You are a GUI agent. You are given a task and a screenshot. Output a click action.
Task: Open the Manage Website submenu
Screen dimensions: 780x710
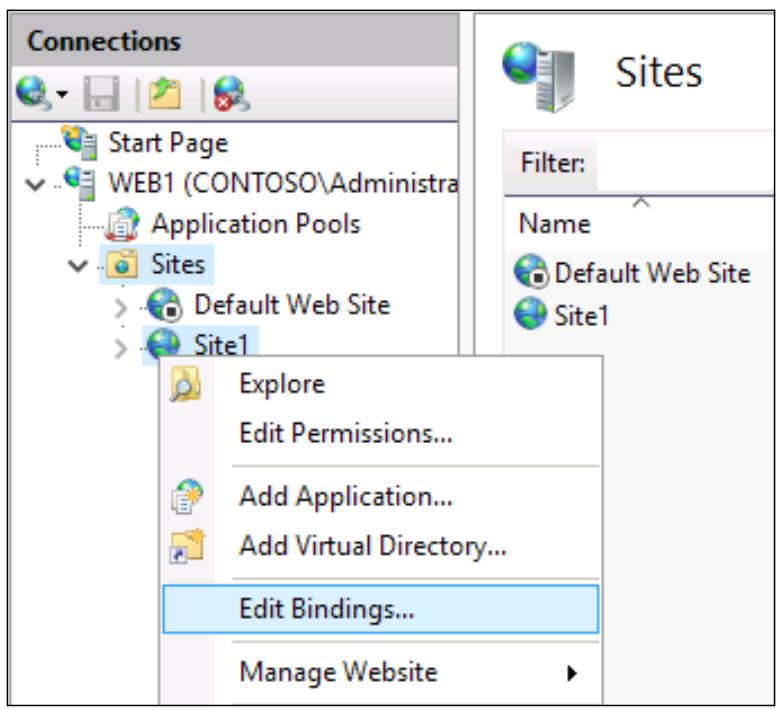point(381,672)
